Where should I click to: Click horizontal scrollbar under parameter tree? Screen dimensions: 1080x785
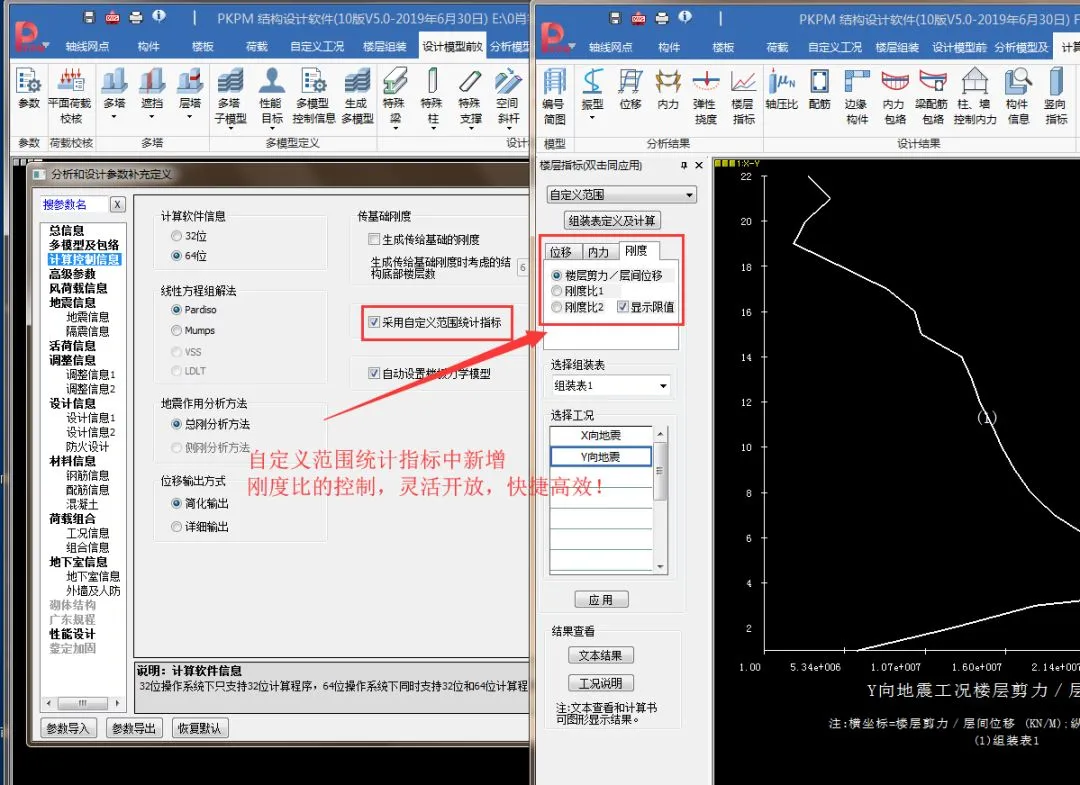point(83,703)
